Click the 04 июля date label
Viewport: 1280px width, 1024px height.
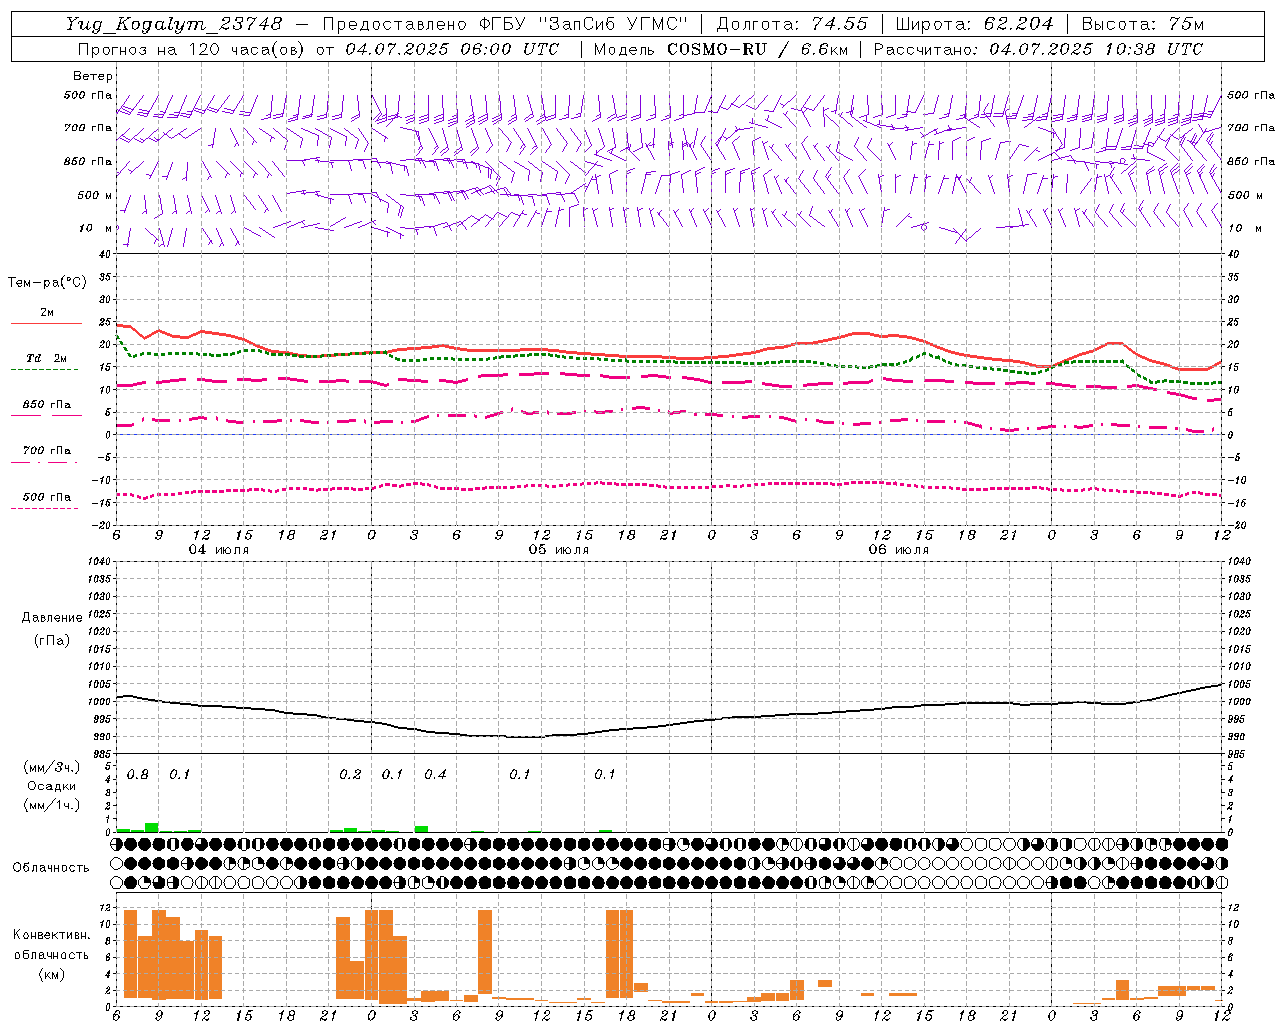click(x=219, y=550)
